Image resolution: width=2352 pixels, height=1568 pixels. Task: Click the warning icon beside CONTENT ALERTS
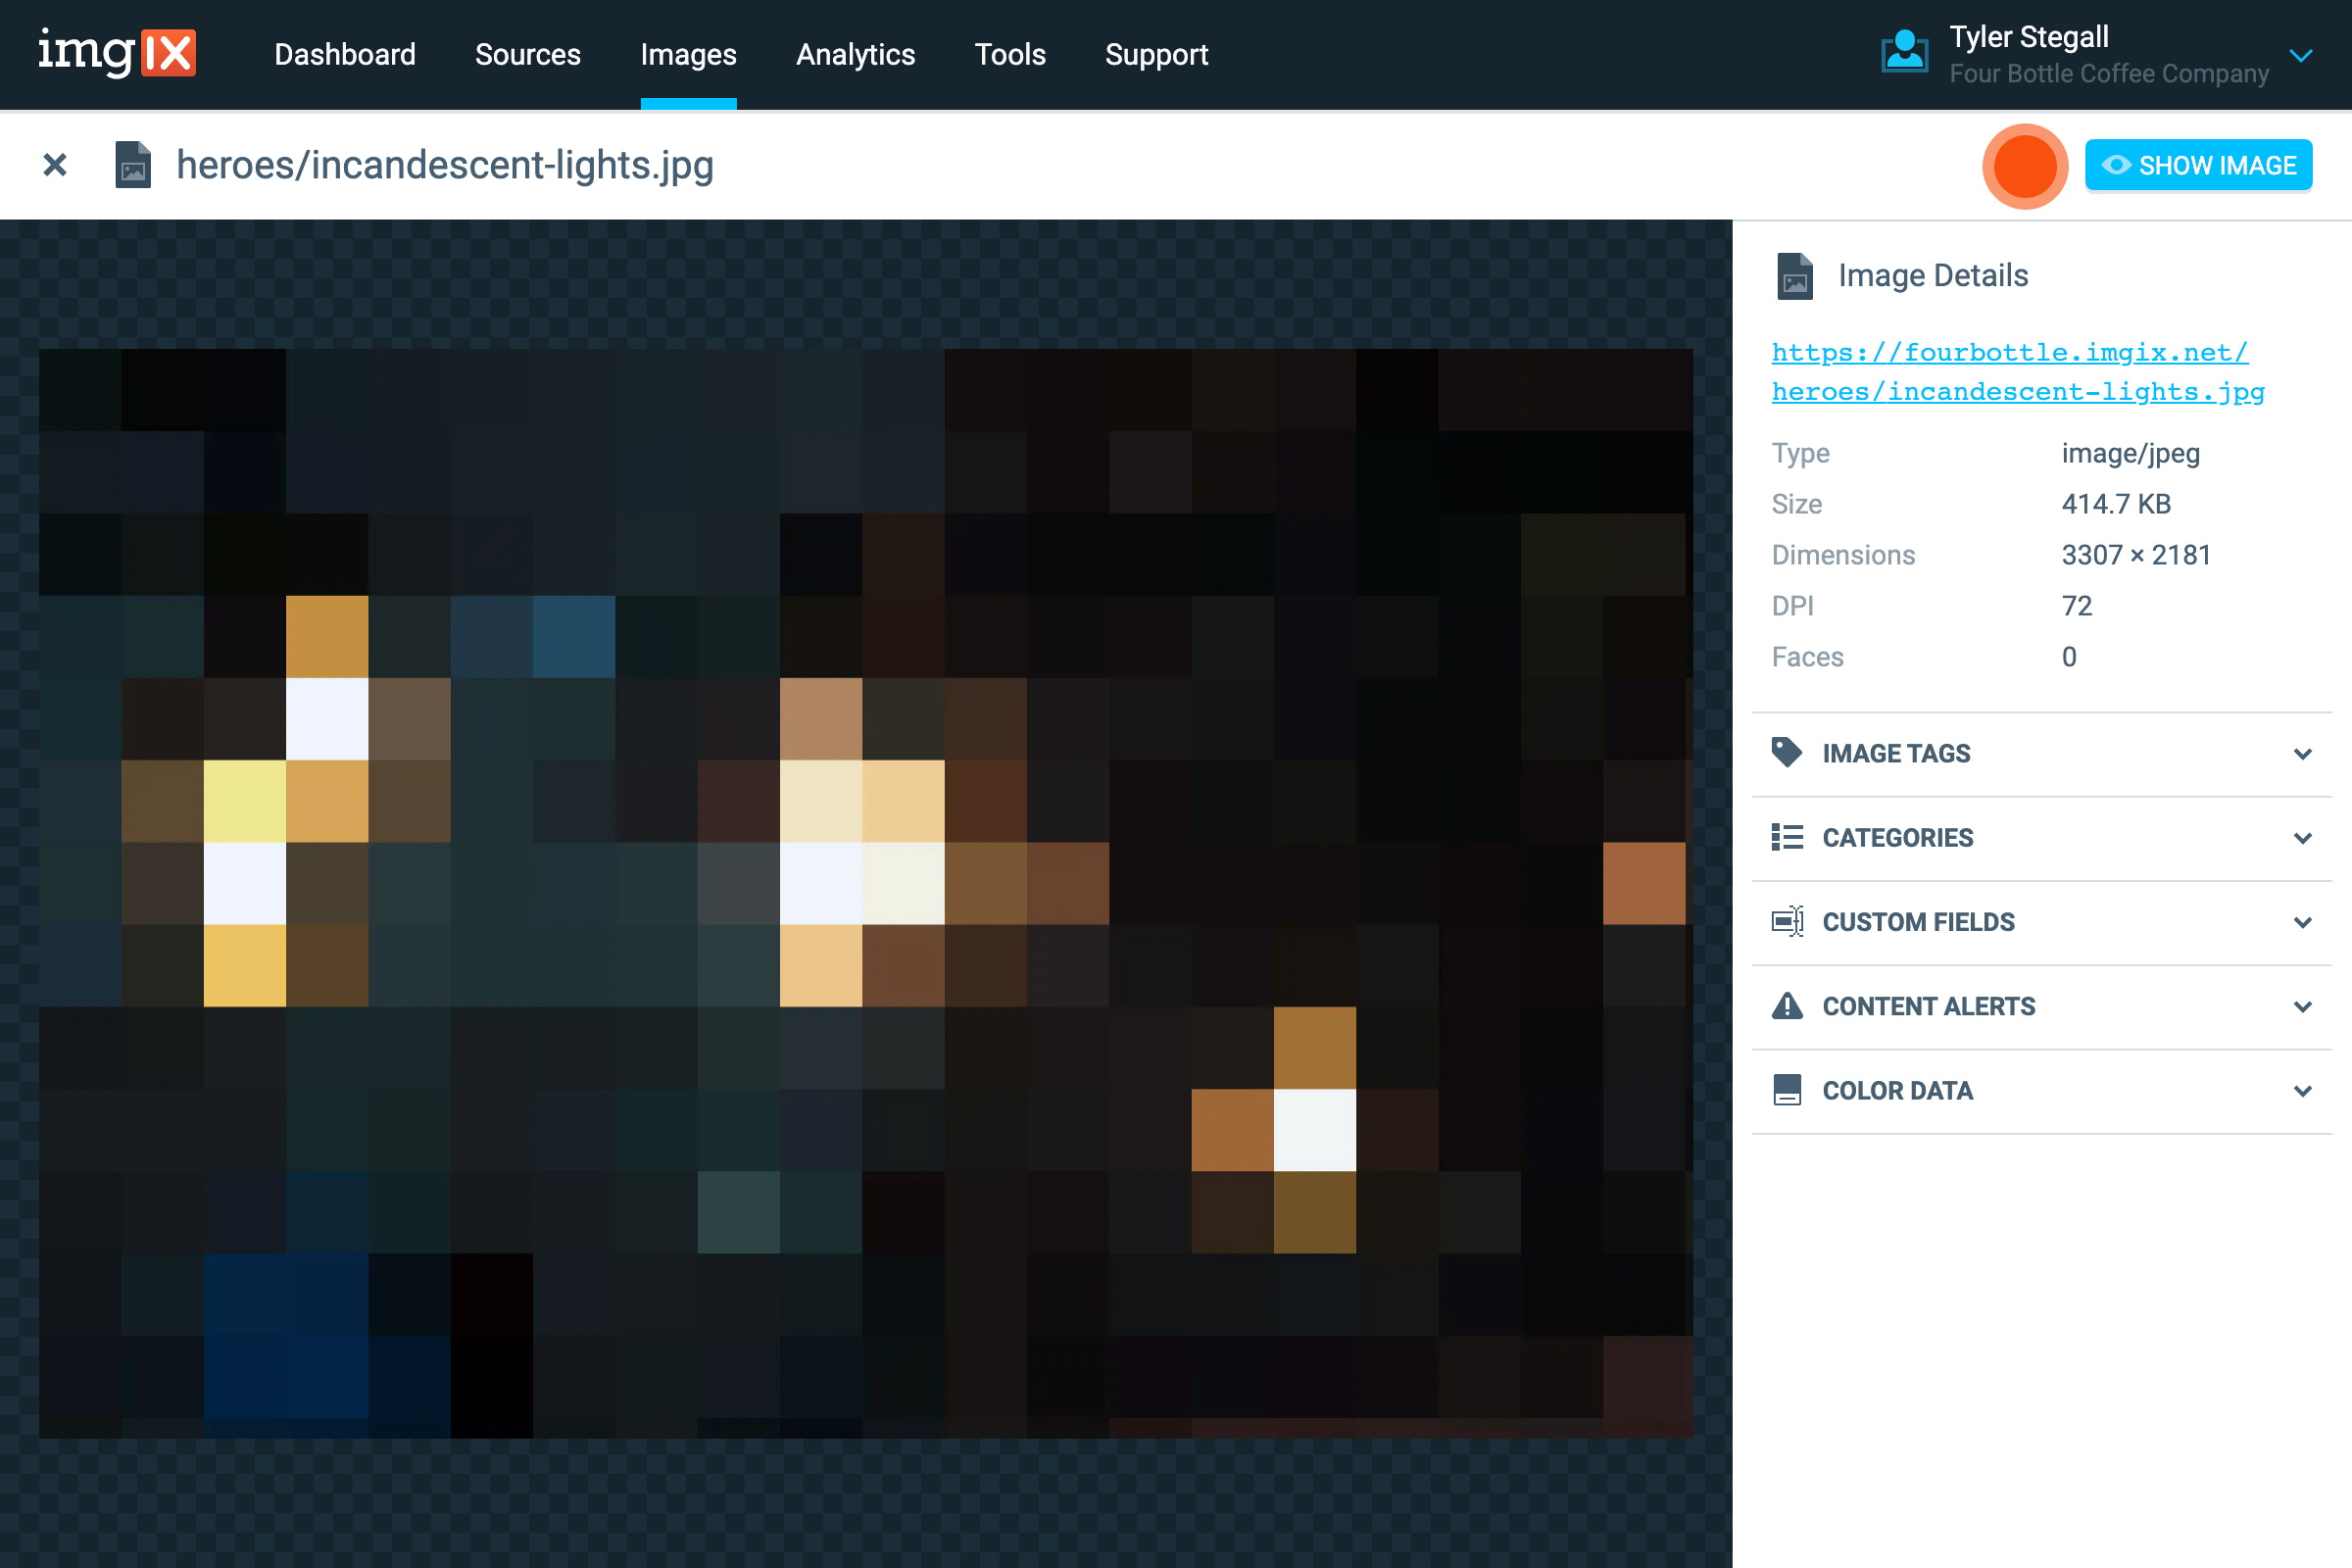(1788, 1006)
